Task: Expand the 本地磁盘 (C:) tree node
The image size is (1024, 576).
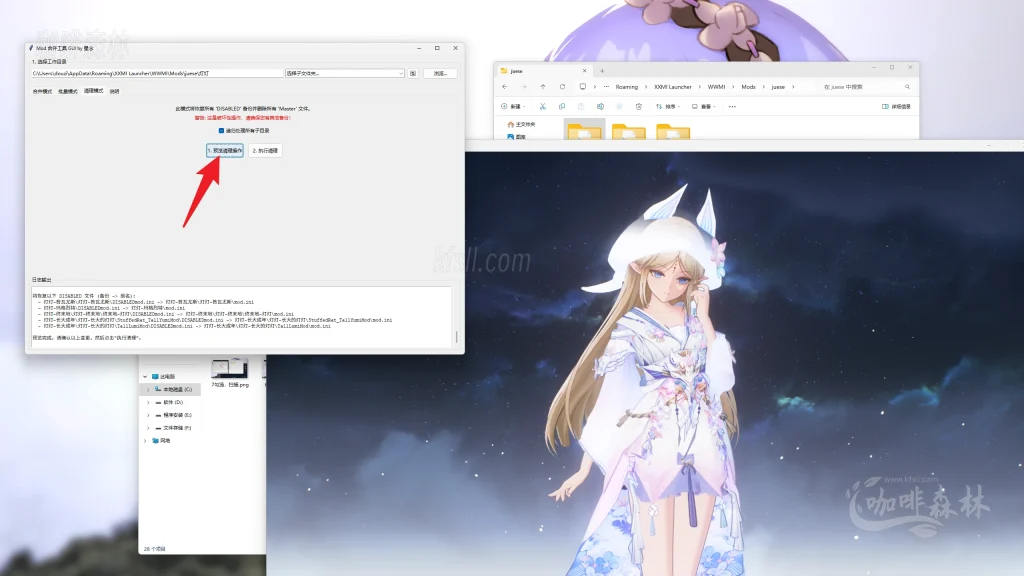Action: pos(148,389)
